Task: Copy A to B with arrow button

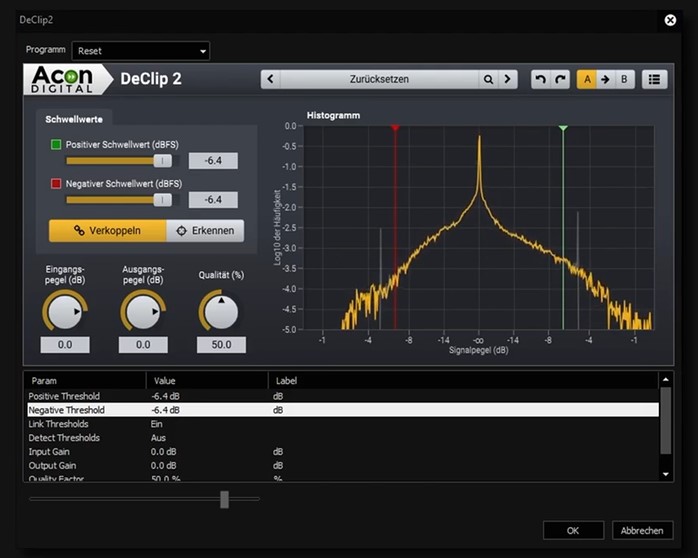Action: click(x=605, y=79)
